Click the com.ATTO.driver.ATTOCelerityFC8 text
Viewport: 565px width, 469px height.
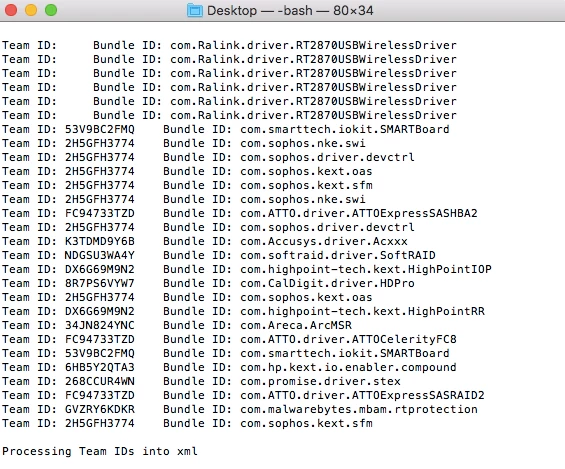348,339
